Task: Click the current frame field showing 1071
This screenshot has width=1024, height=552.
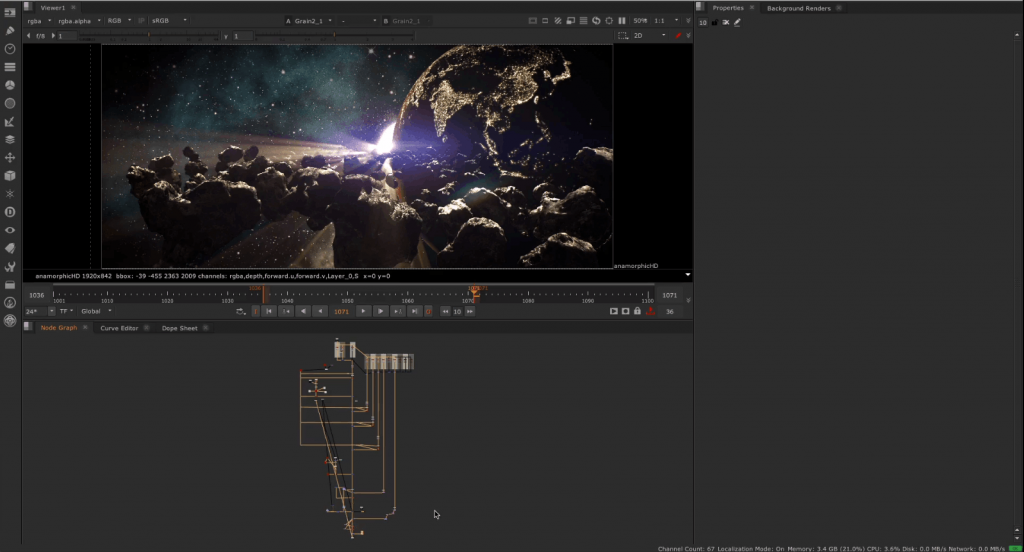Action: pyautogui.click(x=341, y=311)
